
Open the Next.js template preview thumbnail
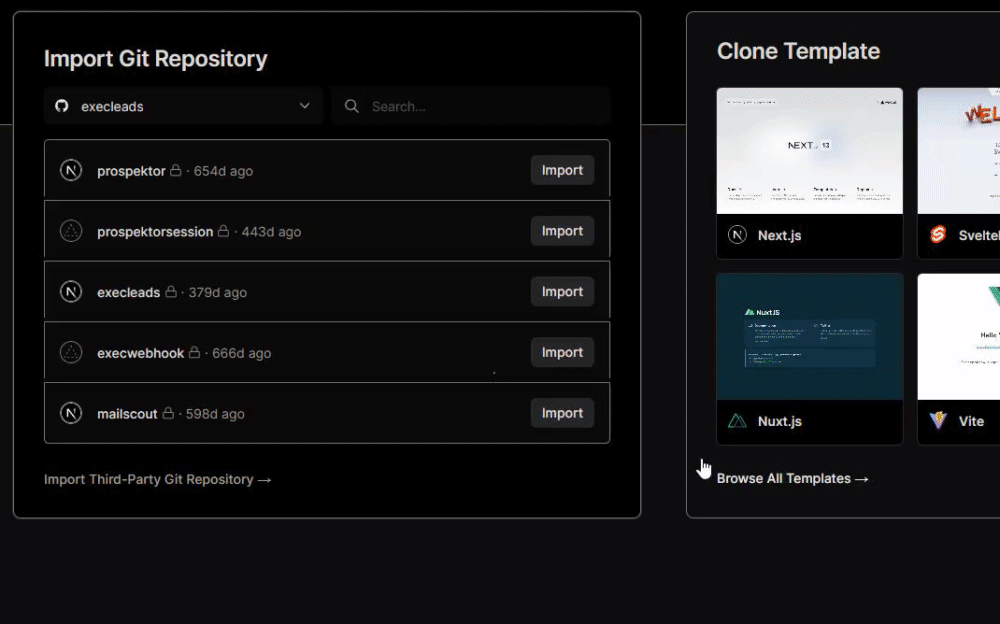pyautogui.click(x=810, y=151)
